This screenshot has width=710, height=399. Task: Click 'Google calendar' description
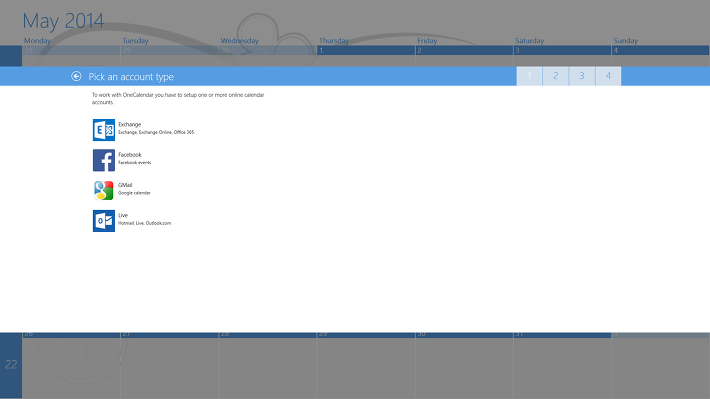(x=134, y=193)
